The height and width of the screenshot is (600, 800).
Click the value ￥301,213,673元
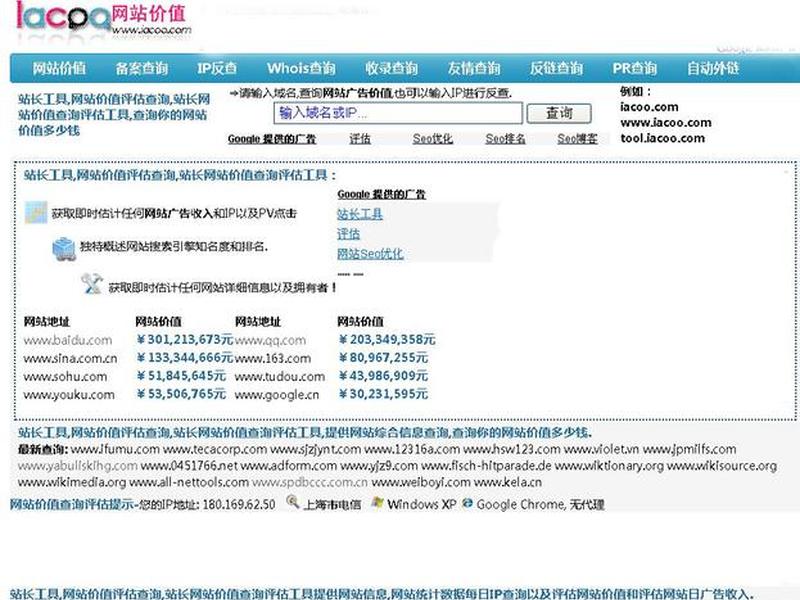pos(185,339)
